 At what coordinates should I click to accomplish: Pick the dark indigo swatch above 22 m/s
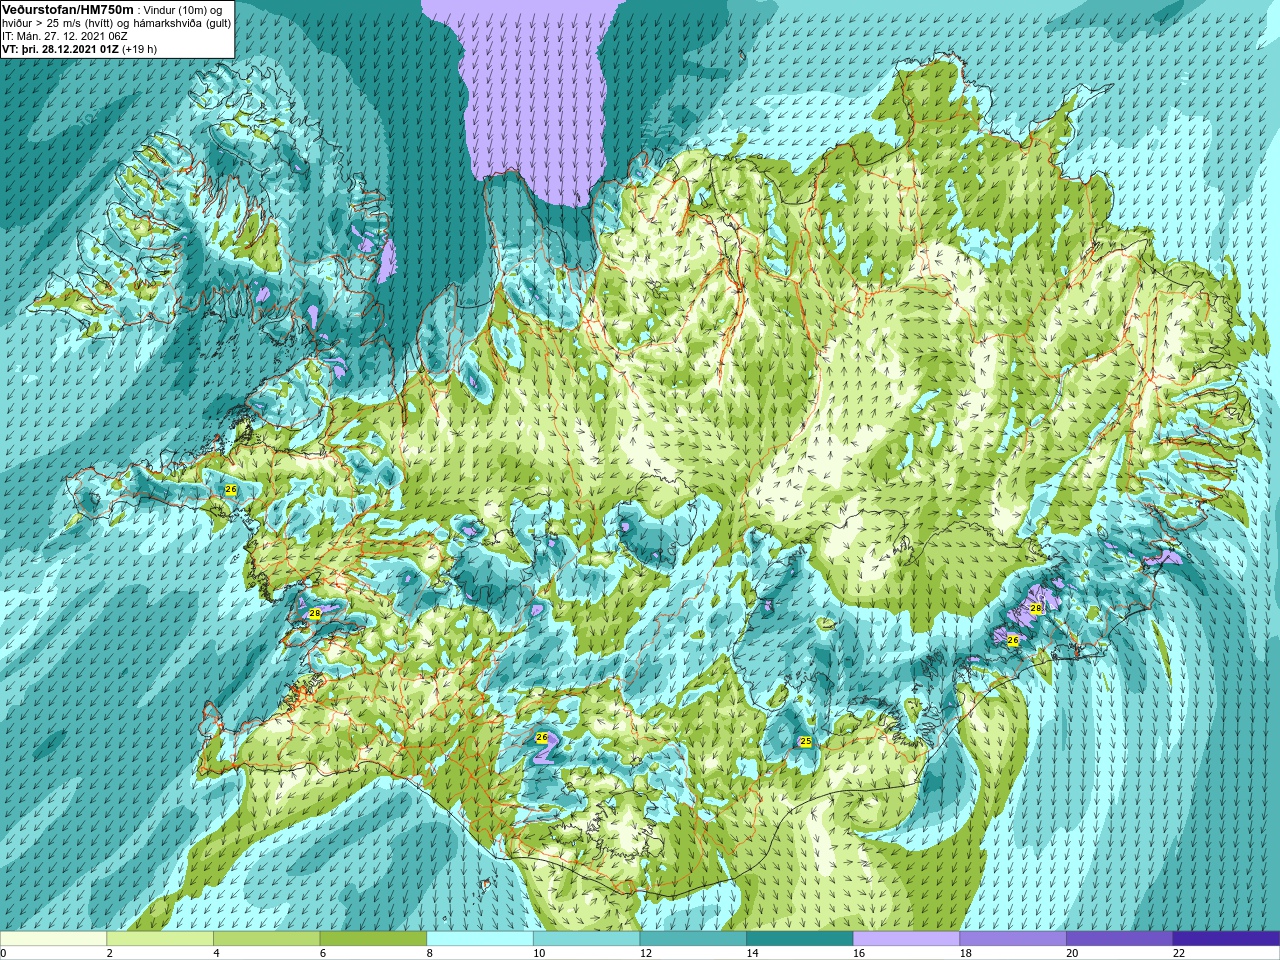coord(1226,938)
